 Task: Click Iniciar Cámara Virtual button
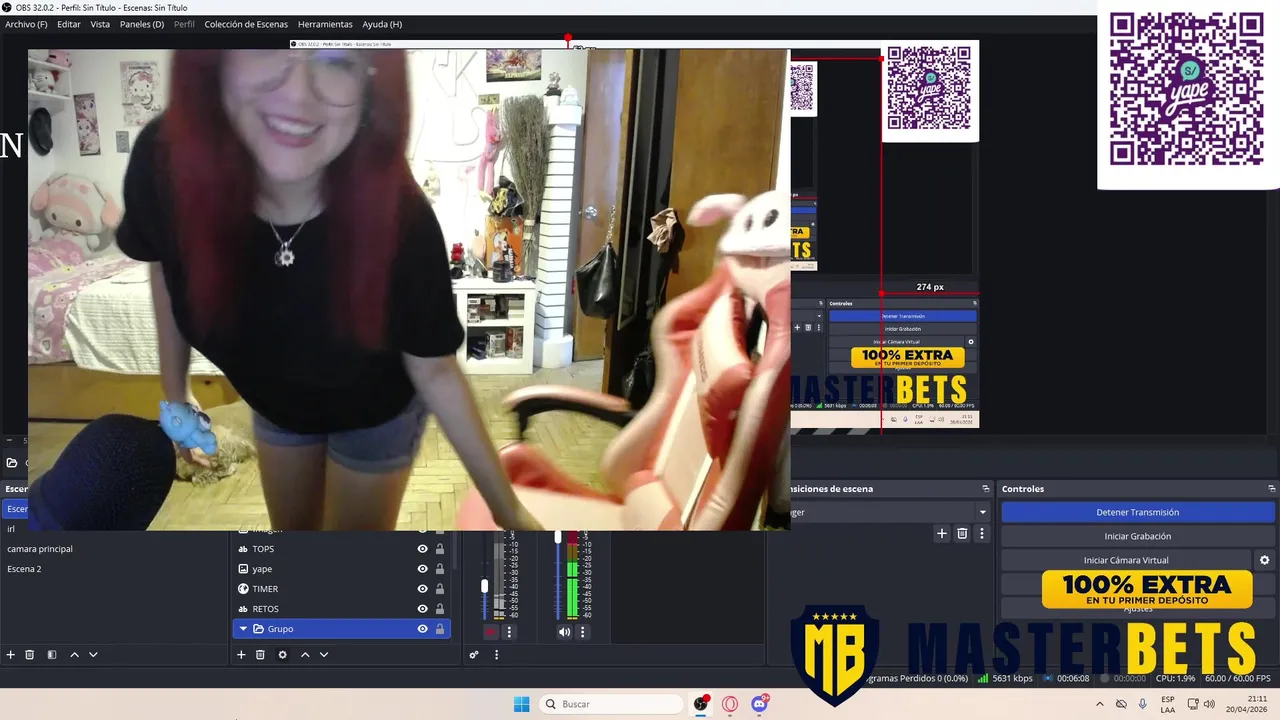click(1126, 560)
